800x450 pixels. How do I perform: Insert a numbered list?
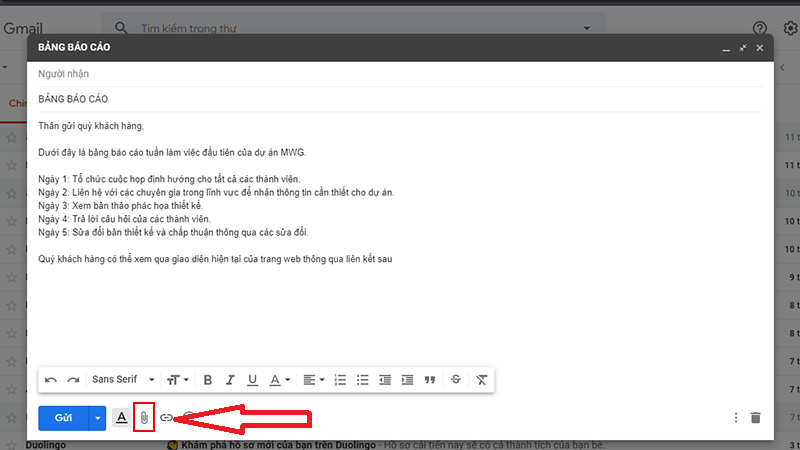click(340, 380)
